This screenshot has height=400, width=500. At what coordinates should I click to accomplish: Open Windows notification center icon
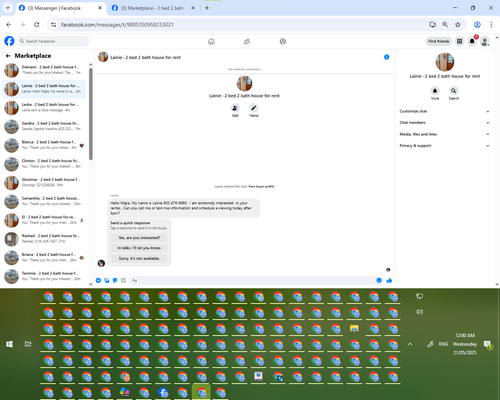coord(488,344)
